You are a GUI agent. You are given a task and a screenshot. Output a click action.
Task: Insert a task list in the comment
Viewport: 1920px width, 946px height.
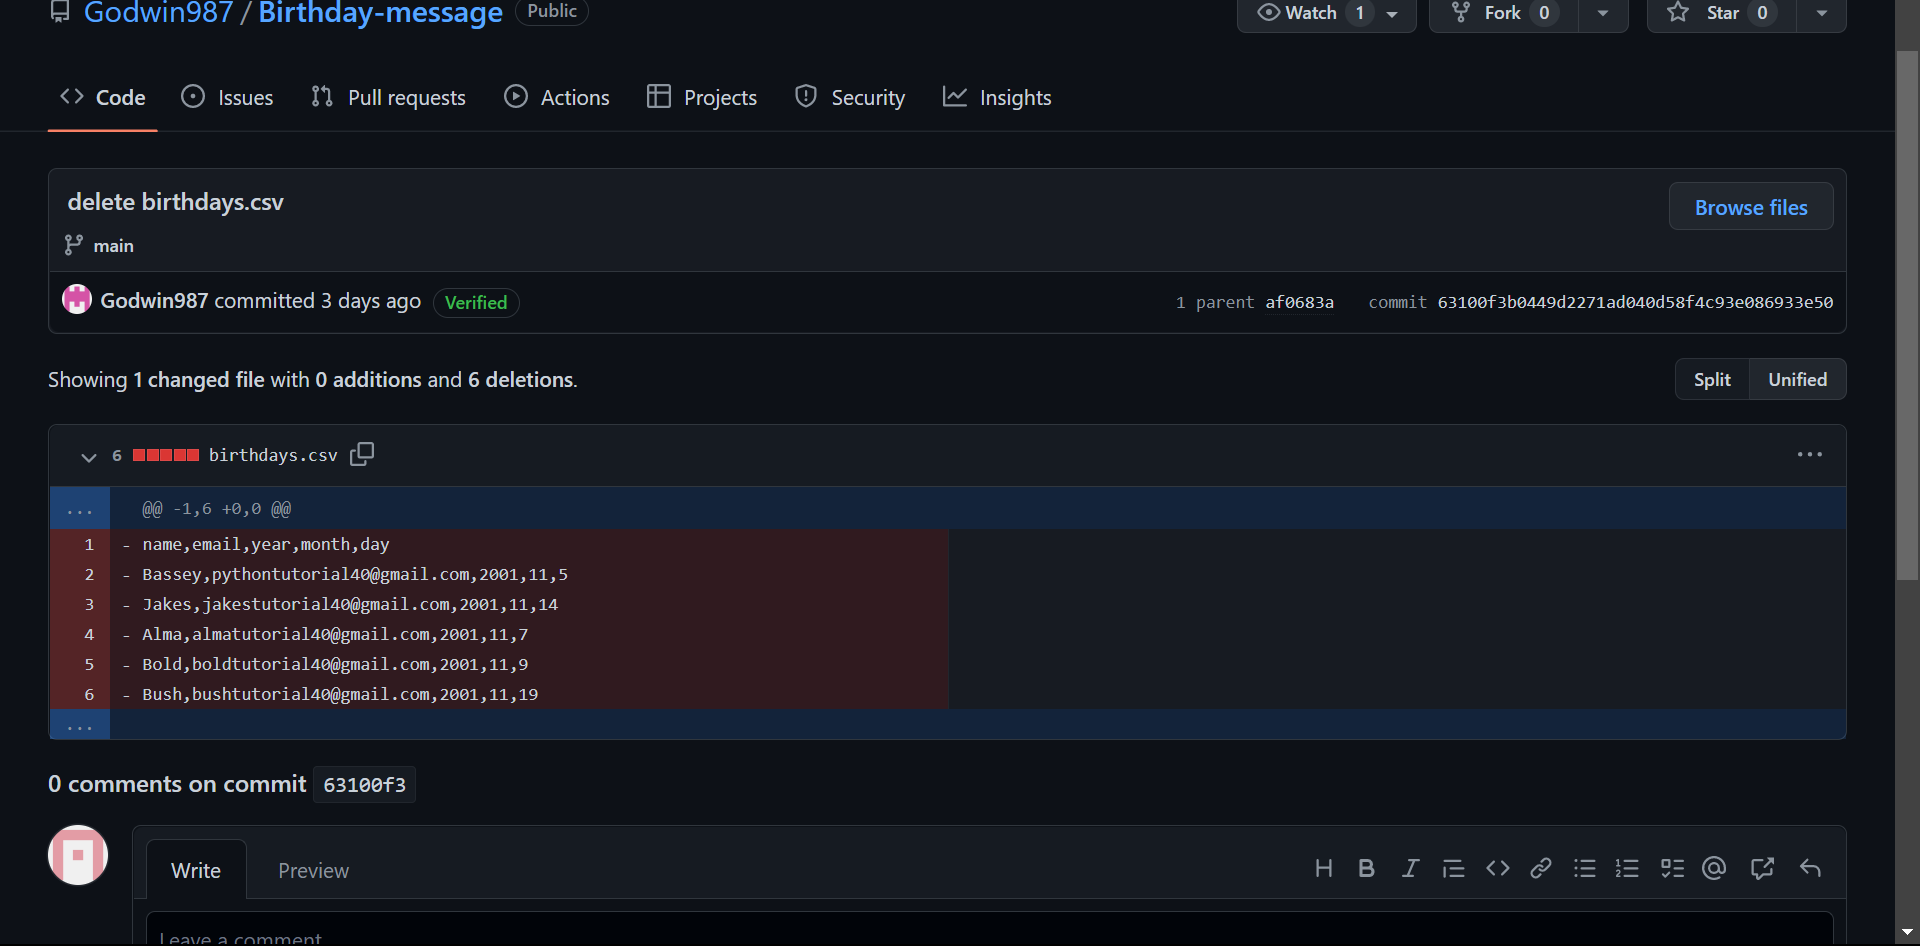[x=1671, y=869]
